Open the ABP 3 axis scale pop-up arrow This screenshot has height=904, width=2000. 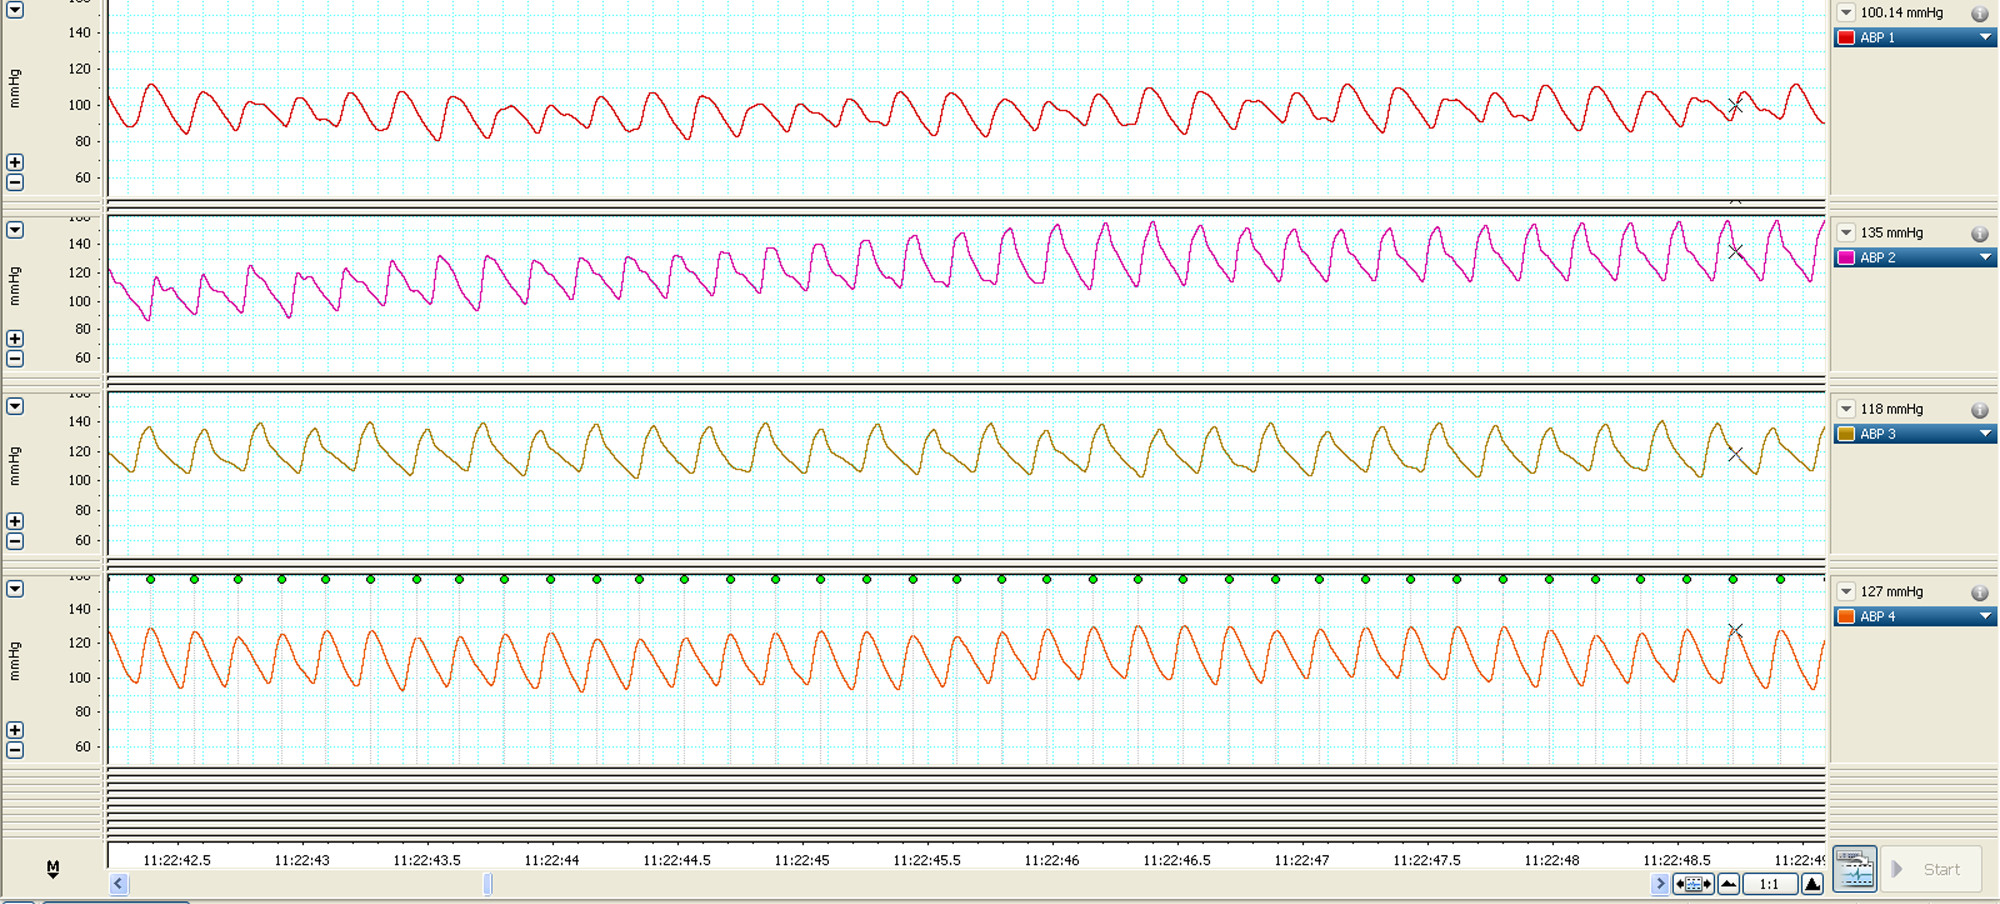(15, 407)
